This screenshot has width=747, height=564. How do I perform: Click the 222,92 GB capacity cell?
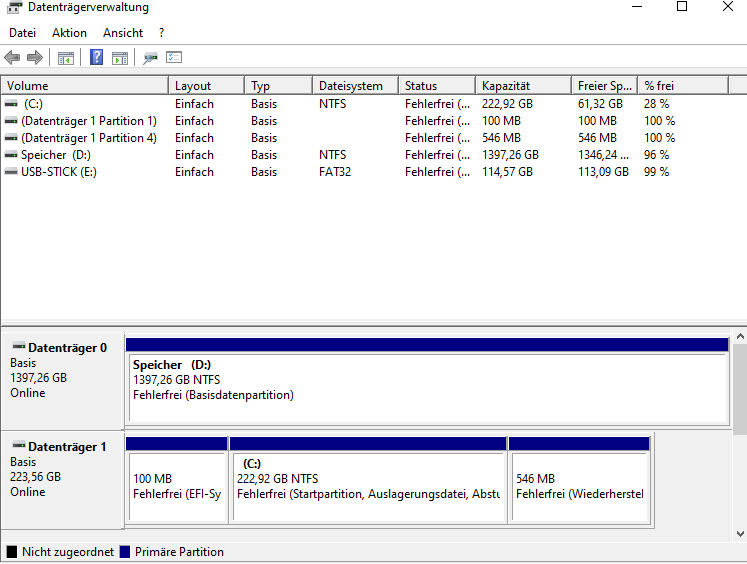(507, 103)
